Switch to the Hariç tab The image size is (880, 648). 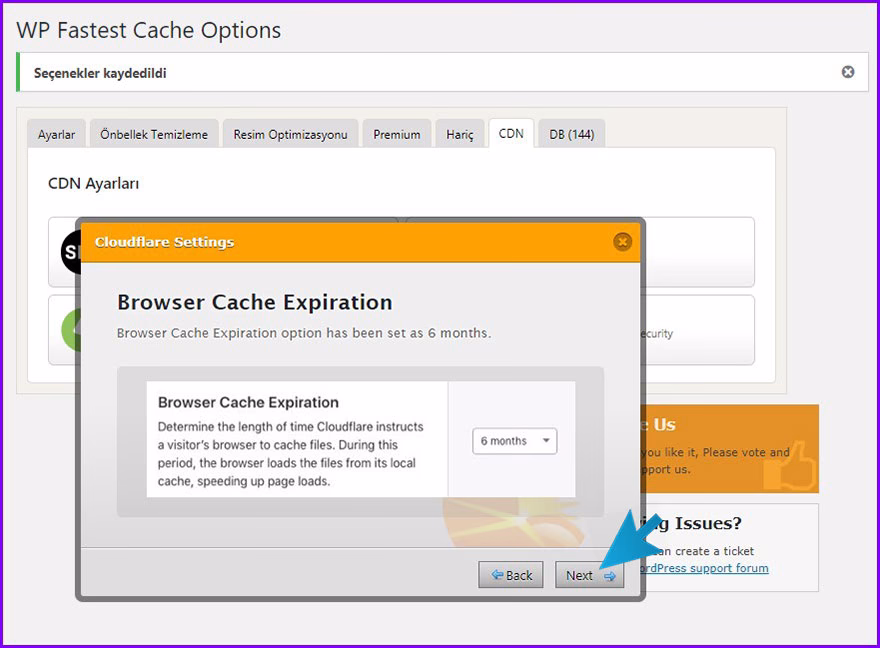click(460, 134)
